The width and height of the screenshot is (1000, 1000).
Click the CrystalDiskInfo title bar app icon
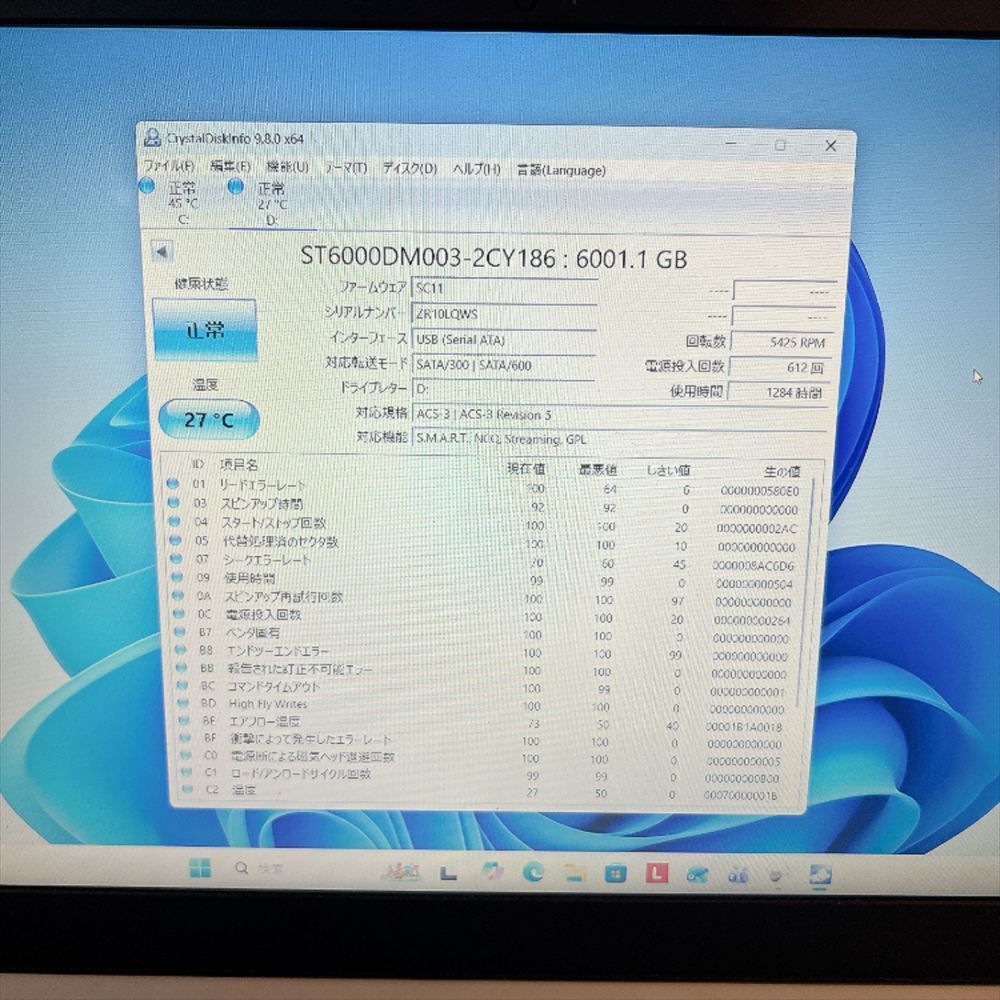tap(152, 137)
